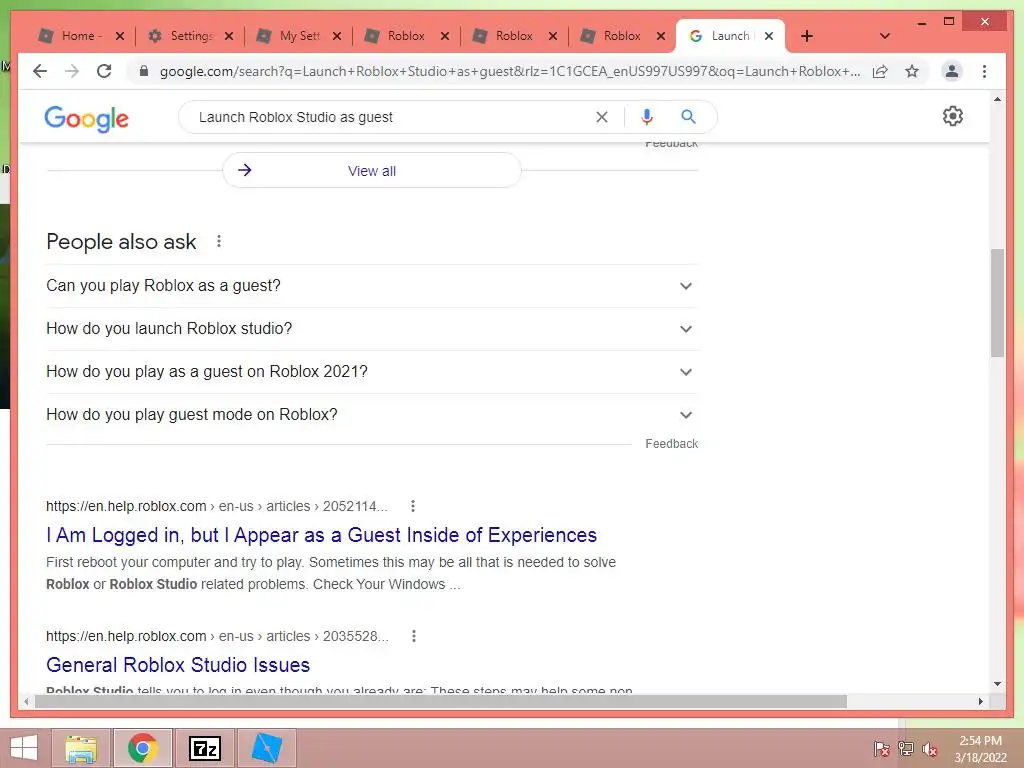The image size is (1024, 768).
Task: Reload the current page
Action: tap(104, 71)
